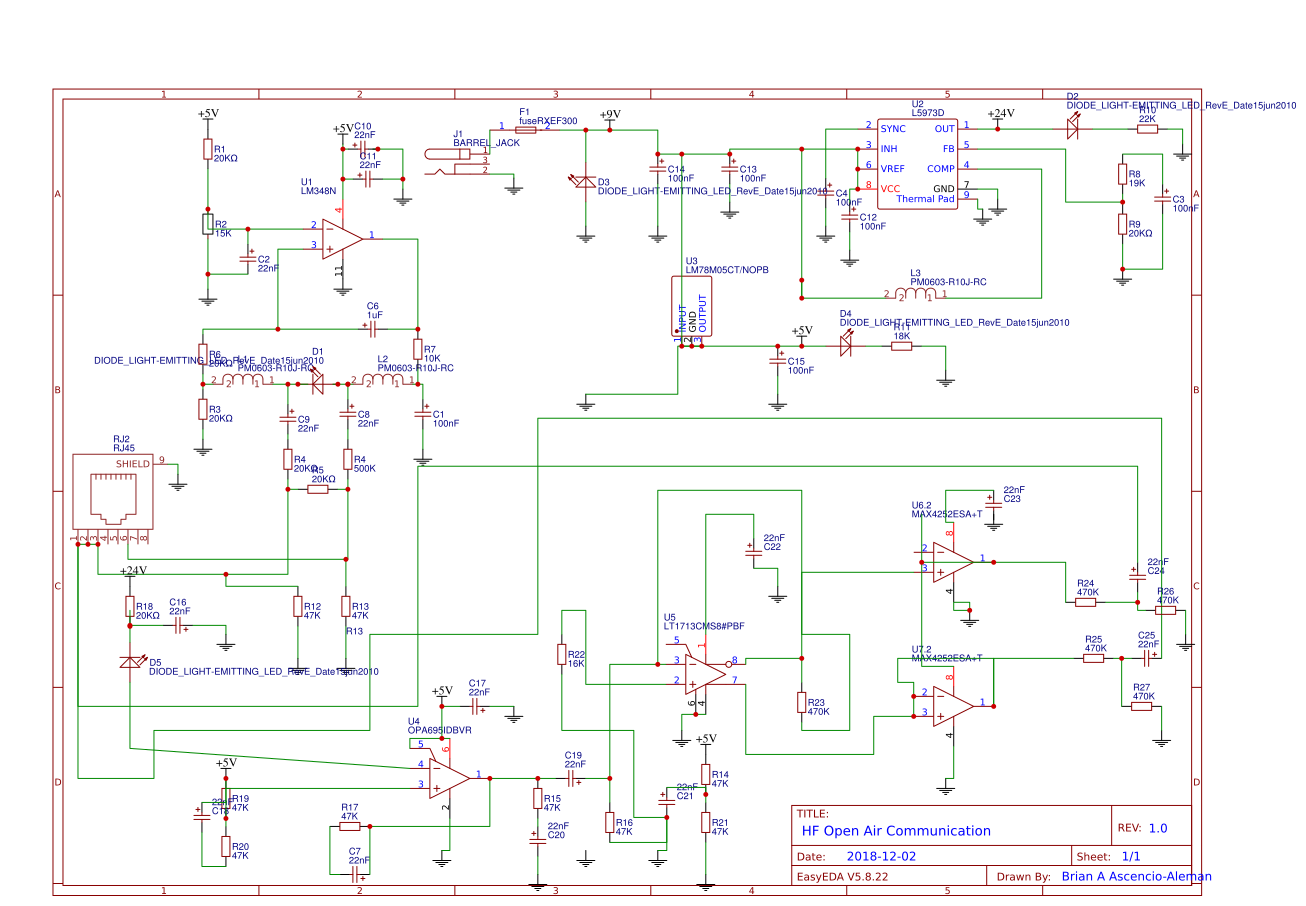Select the MAX4252ESA op-amp U7.2 symbol
Screen dimensions: 1306x906
(x=949, y=708)
